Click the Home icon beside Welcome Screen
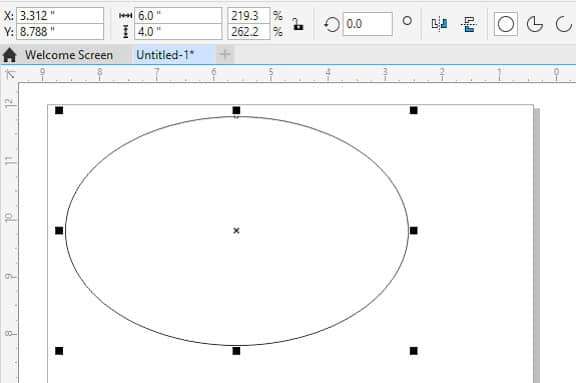This screenshot has height=383, width=576. (10, 55)
